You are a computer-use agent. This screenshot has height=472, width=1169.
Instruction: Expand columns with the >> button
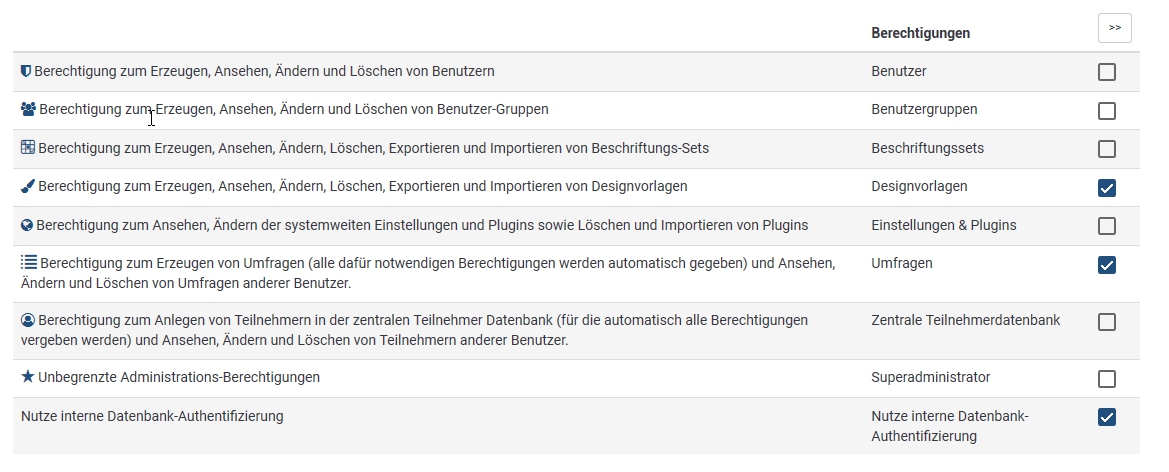point(1114,28)
